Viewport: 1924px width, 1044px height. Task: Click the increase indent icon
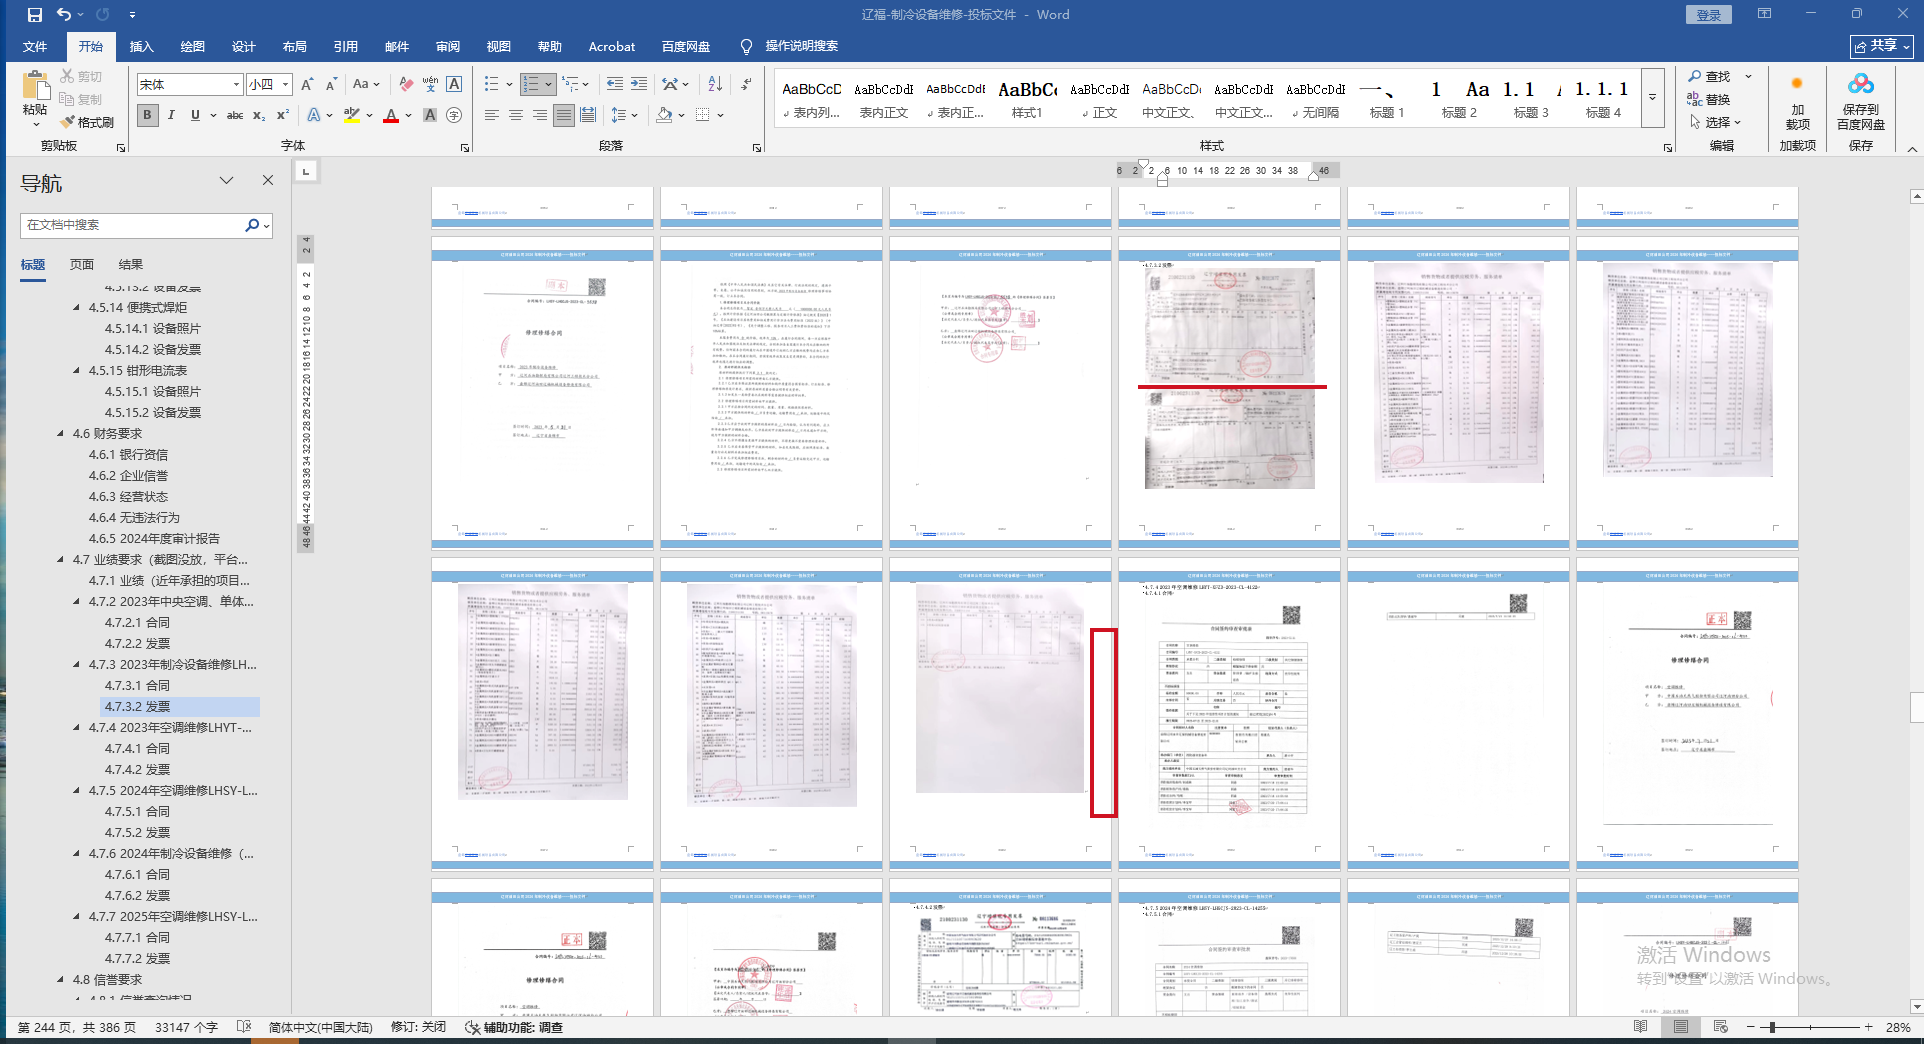[x=639, y=85]
